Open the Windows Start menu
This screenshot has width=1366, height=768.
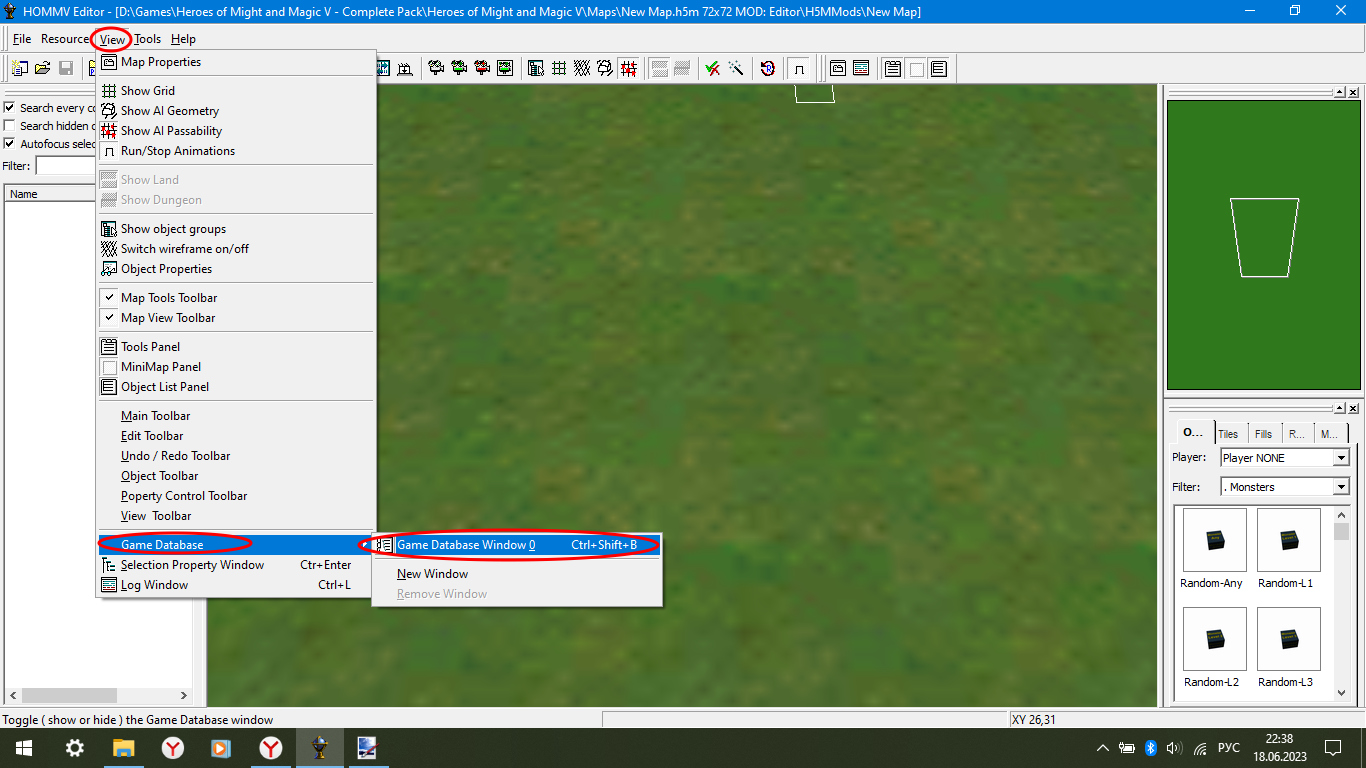(x=23, y=748)
